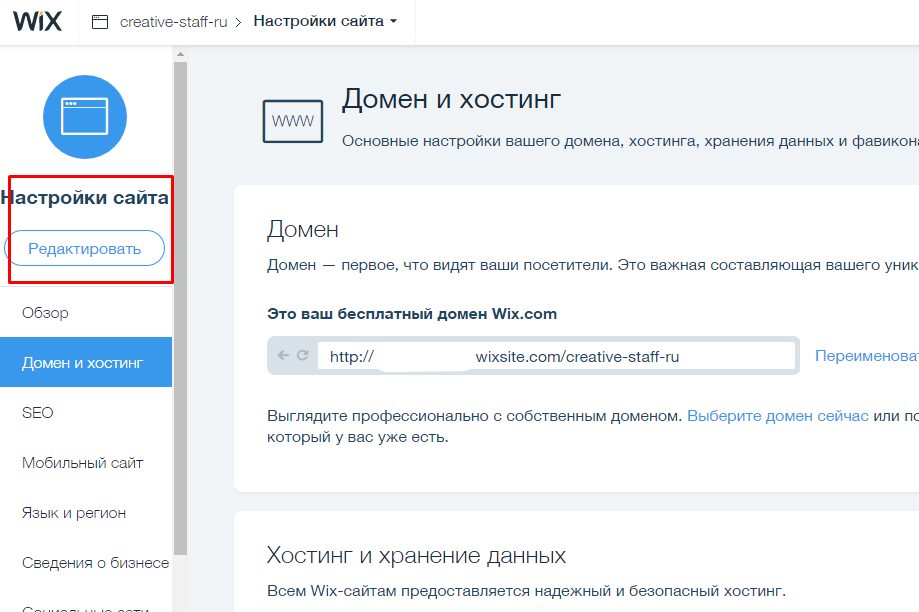This screenshot has height=612, width=919.
Task: Click the Выберите домен сейчас link
Action: 778,416
